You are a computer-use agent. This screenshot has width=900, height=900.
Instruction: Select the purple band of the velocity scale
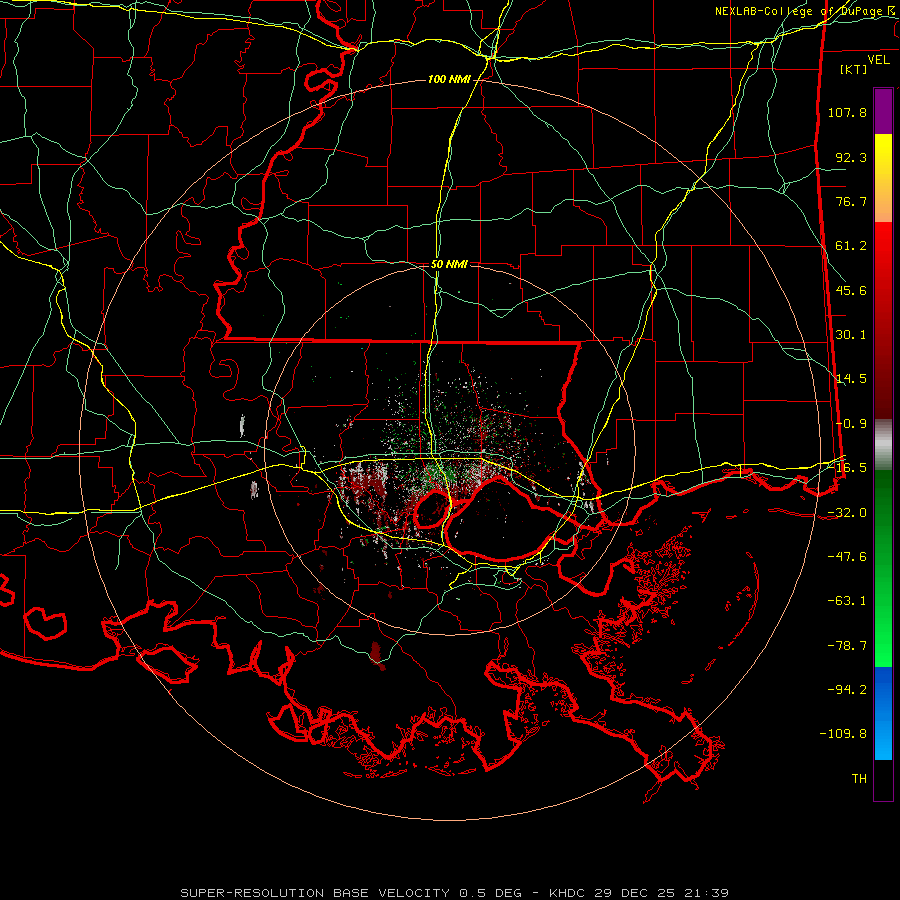coord(883,111)
